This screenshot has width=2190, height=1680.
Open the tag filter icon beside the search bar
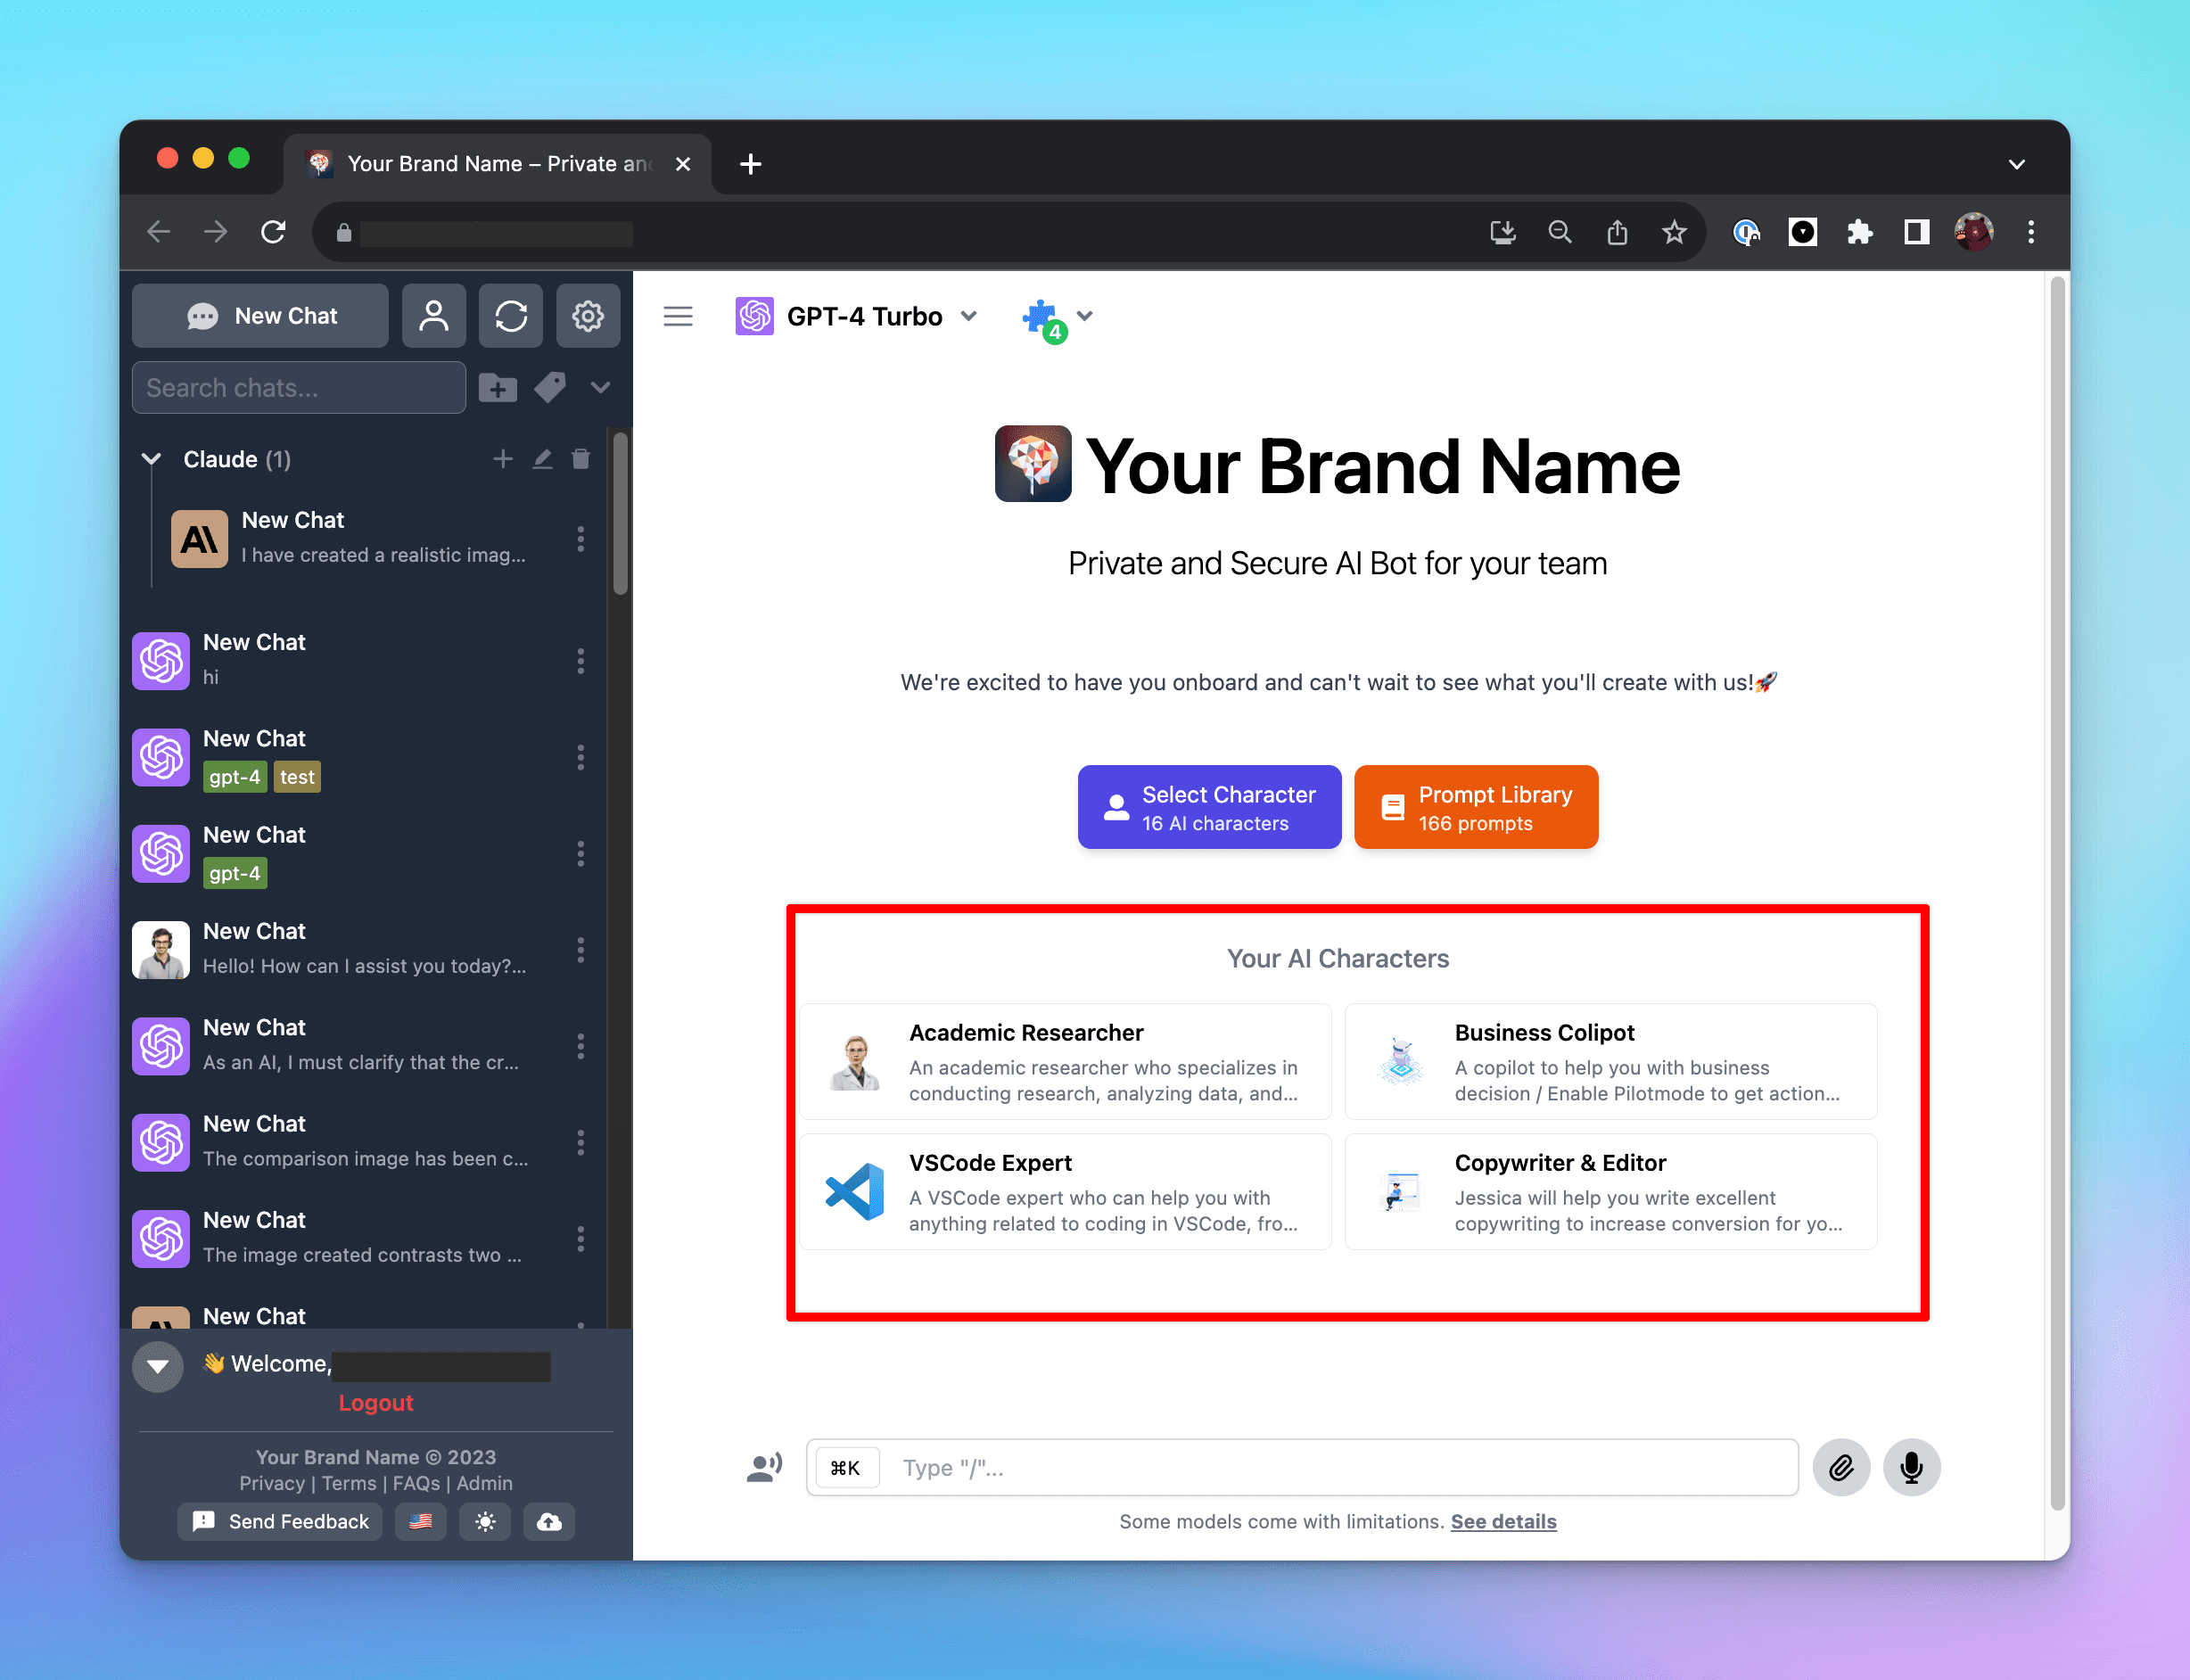pos(550,387)
